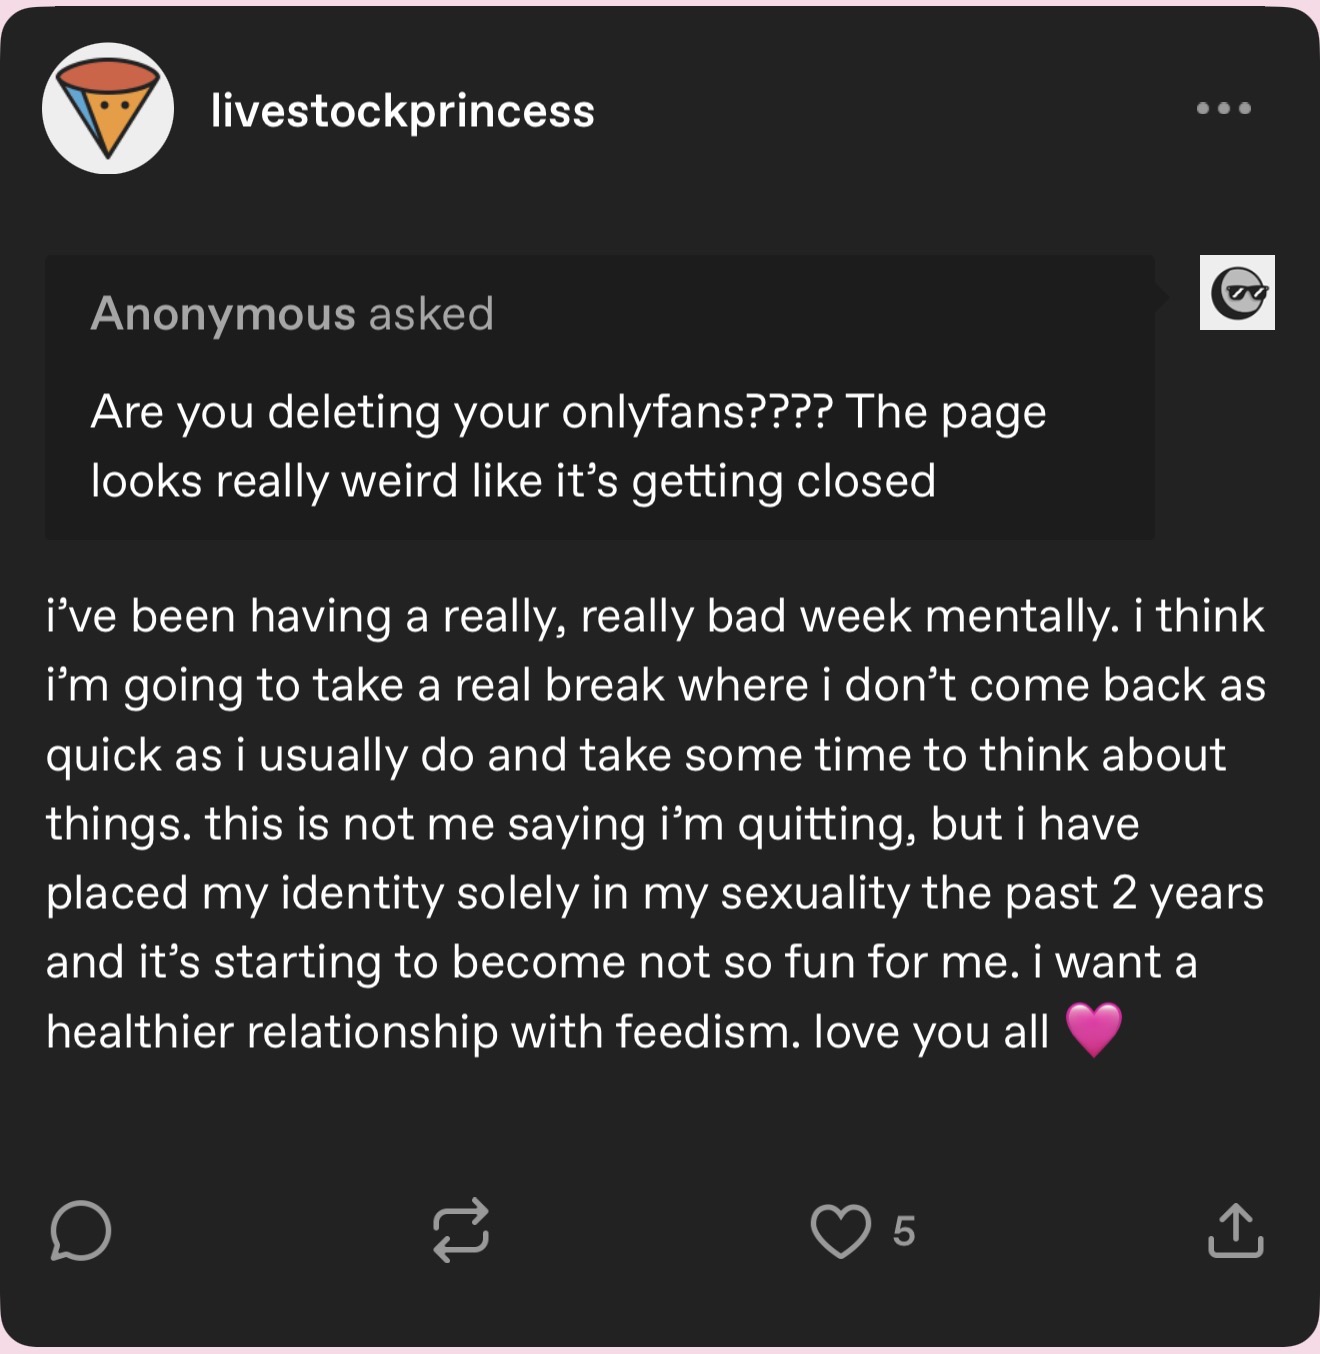View the 5 notes count
The height and width of the screenshot is (1354, 1320).
904,1231
